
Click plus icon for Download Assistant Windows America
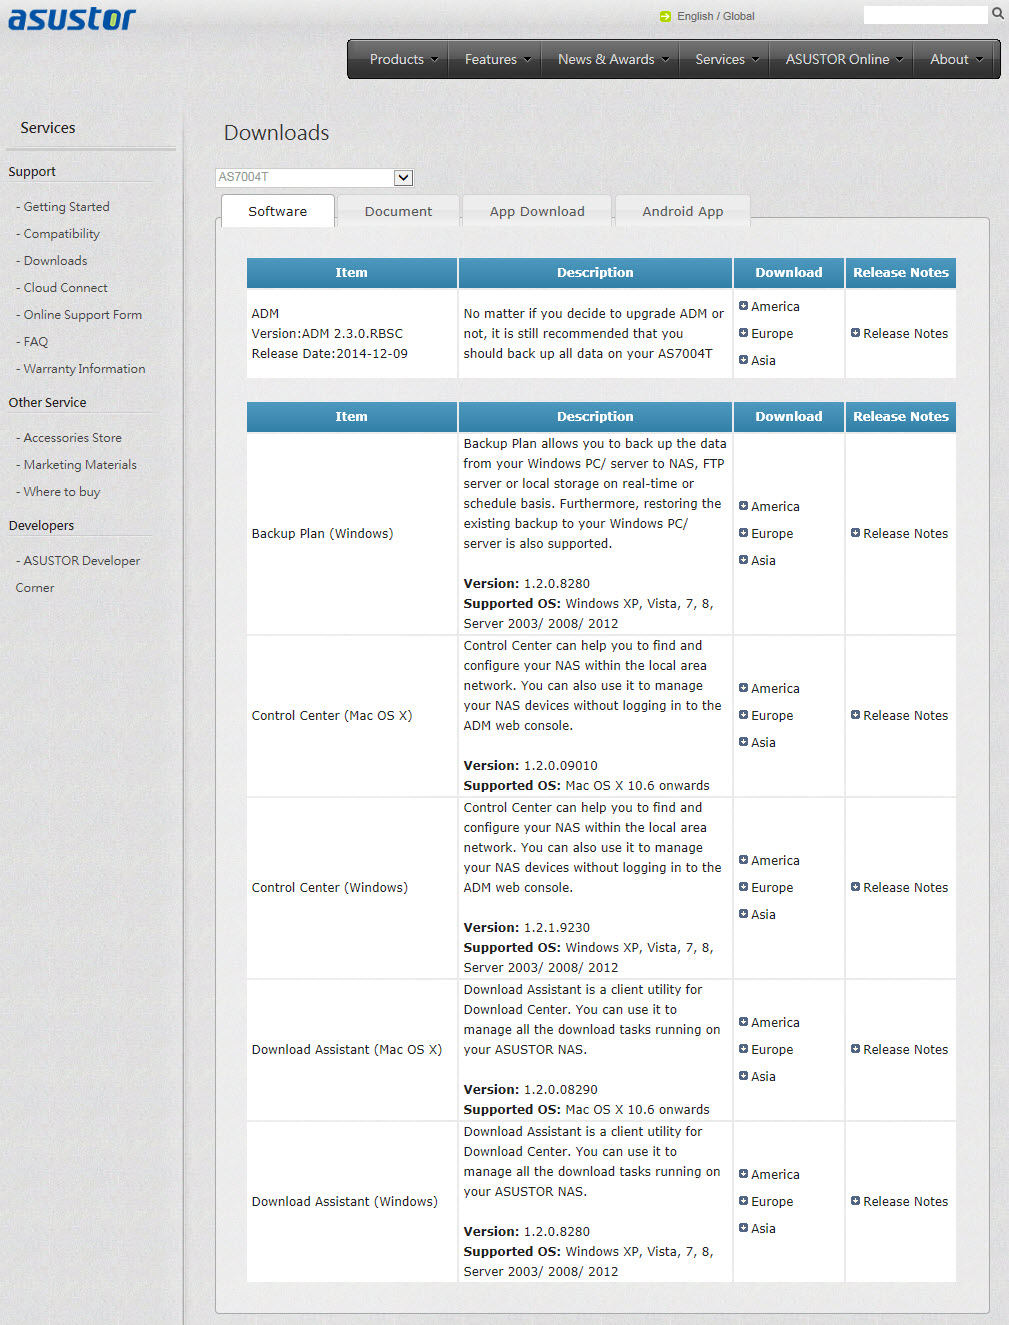point(743,1174)
